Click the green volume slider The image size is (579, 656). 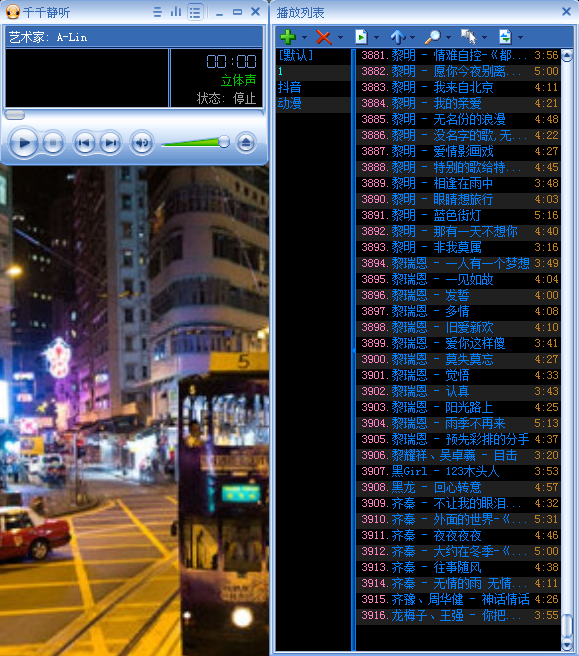195,143
